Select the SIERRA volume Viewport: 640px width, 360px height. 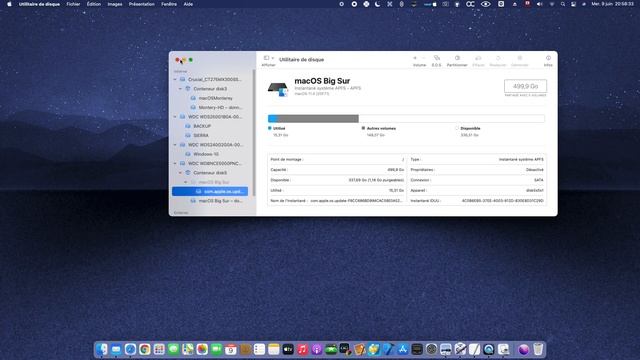tap(210, 136)
